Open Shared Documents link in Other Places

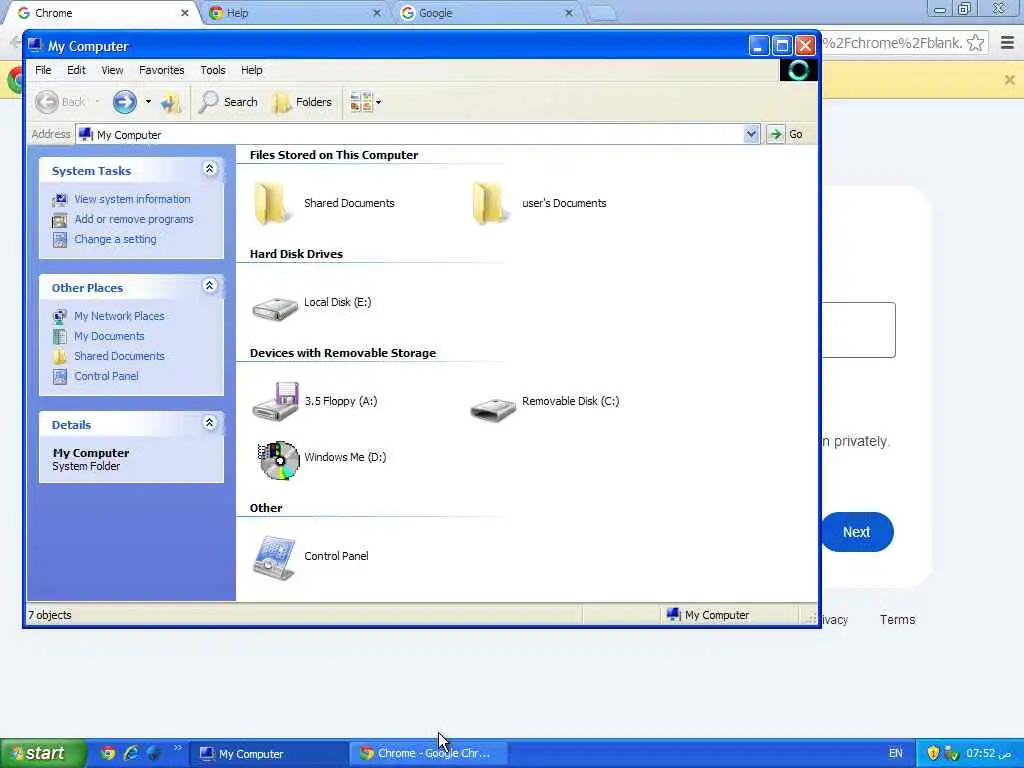(x=119, y=357)
